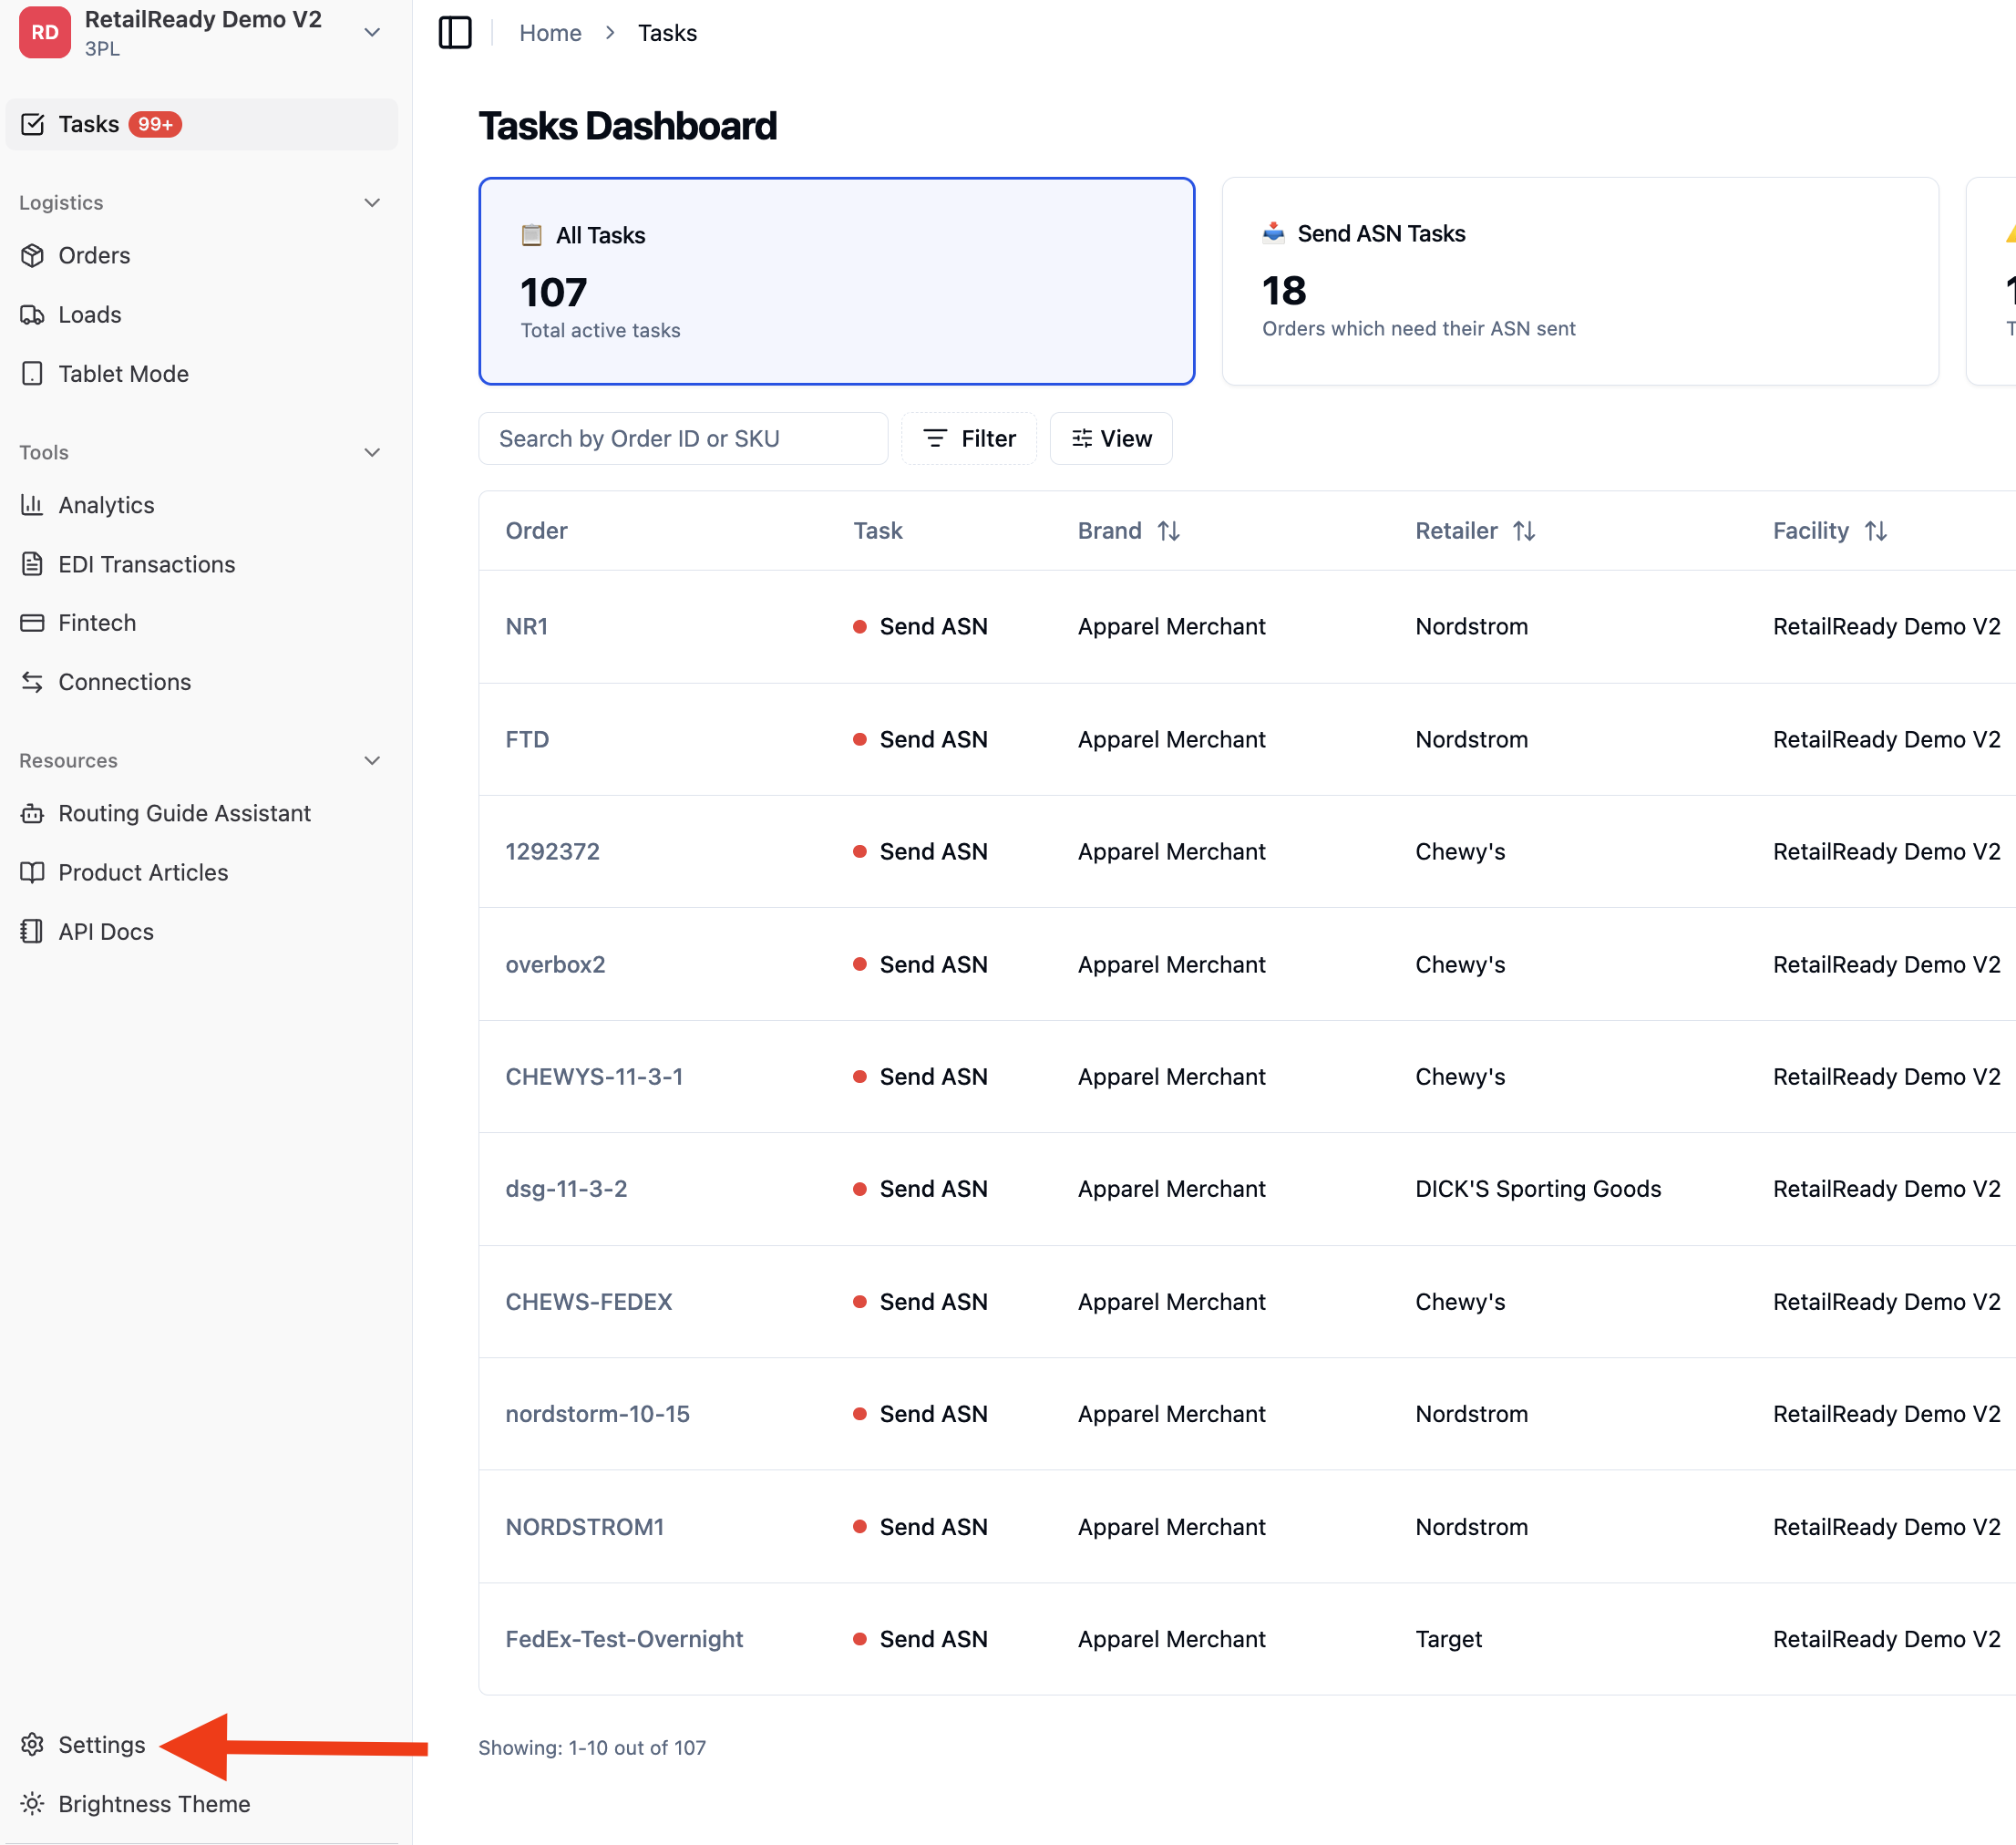This screenshot has width=2016, height=1845.
Task: Click the Tasks checklist icon in sidebar
Action: pos(32,124)
